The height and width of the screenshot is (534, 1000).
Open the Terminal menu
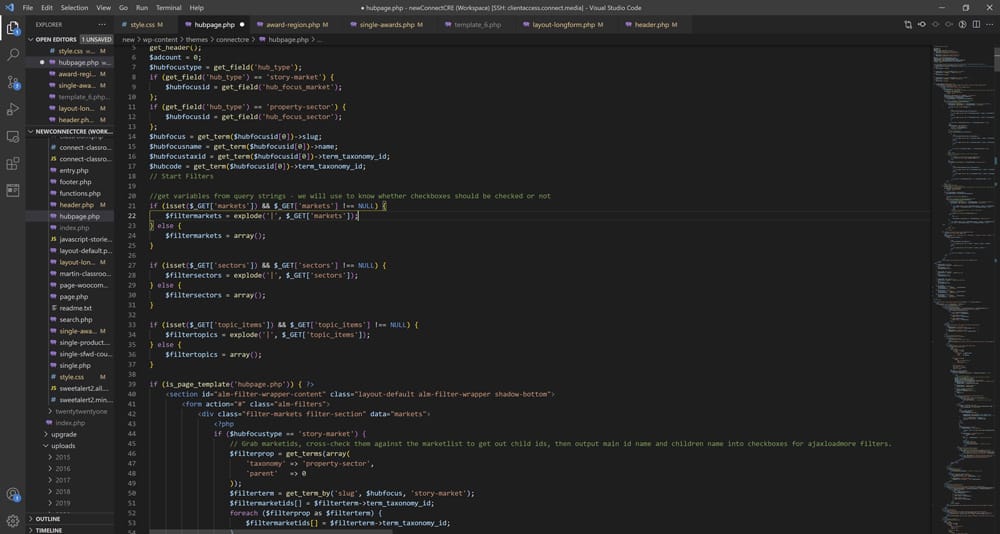168,7
